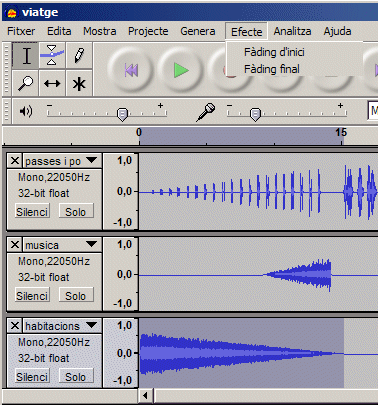Select the Zoom magnifier tool
The width and height of the screenshot is (378, 405).
click(26, 83)
